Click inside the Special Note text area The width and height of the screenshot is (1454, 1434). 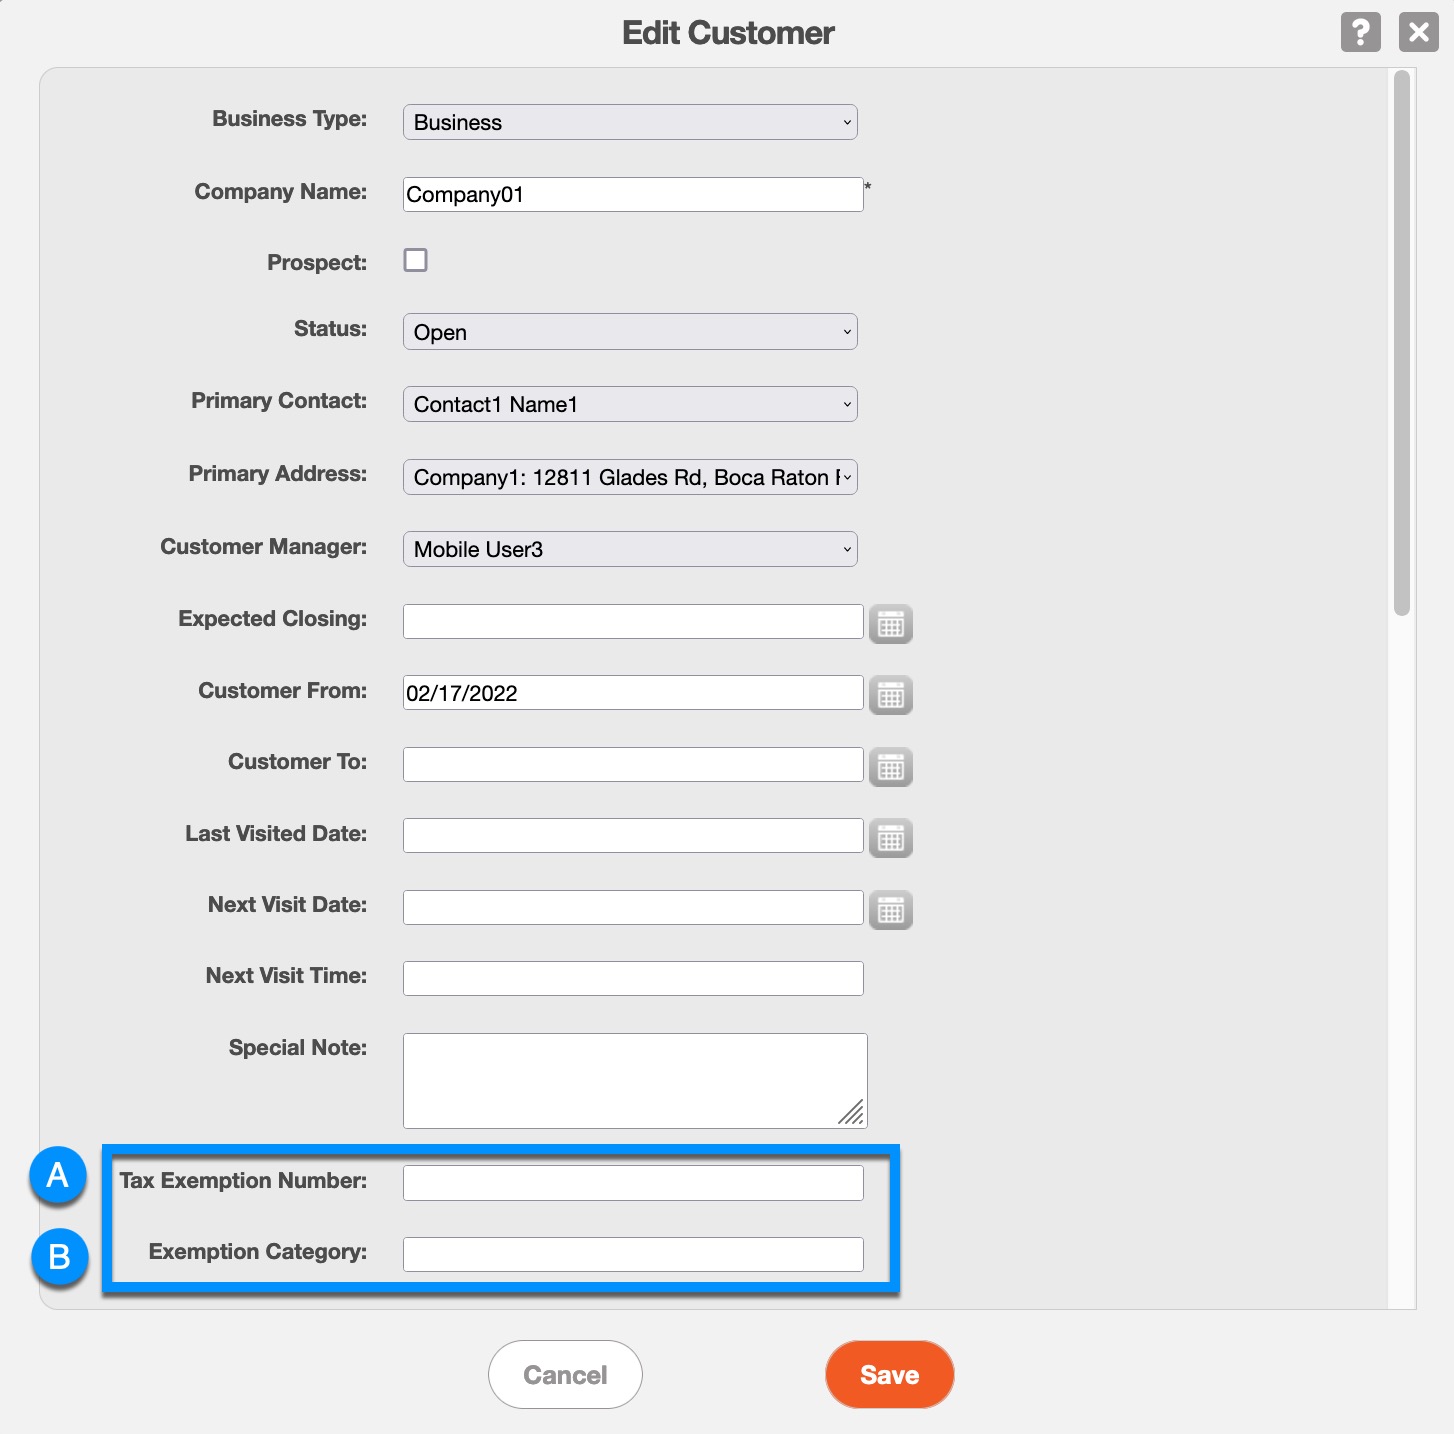(x=632, y=1080)
